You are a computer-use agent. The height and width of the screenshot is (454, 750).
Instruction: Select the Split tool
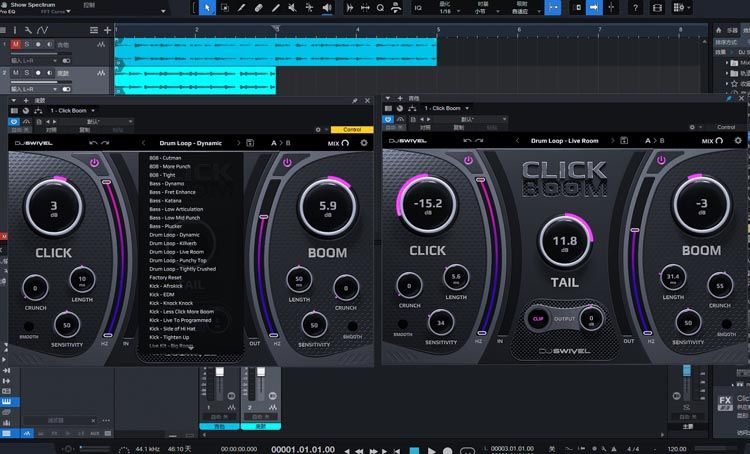click(x=242, y=8)
